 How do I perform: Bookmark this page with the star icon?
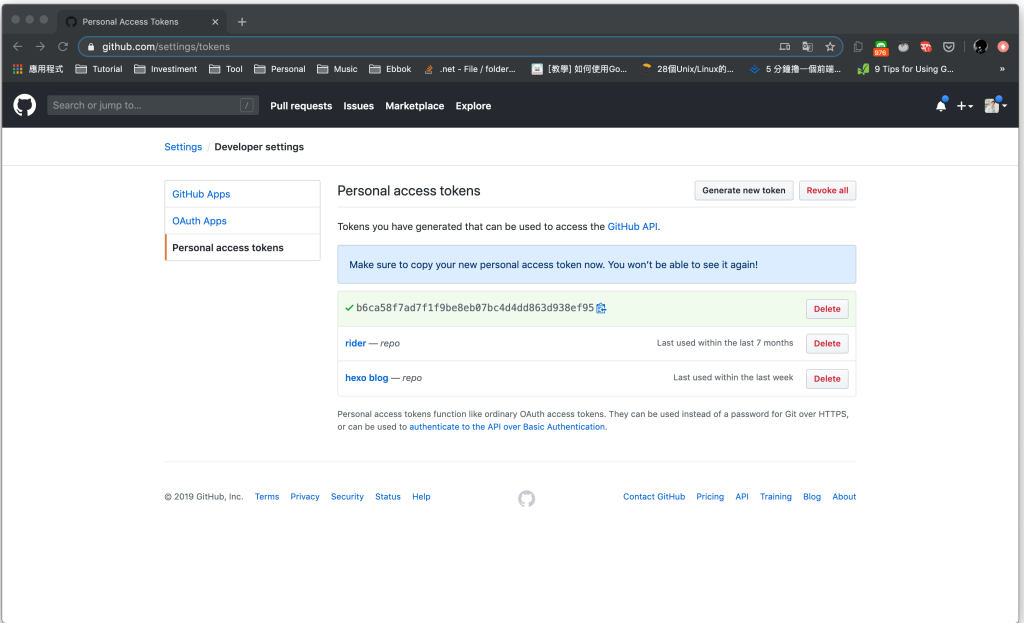point(830,46)
